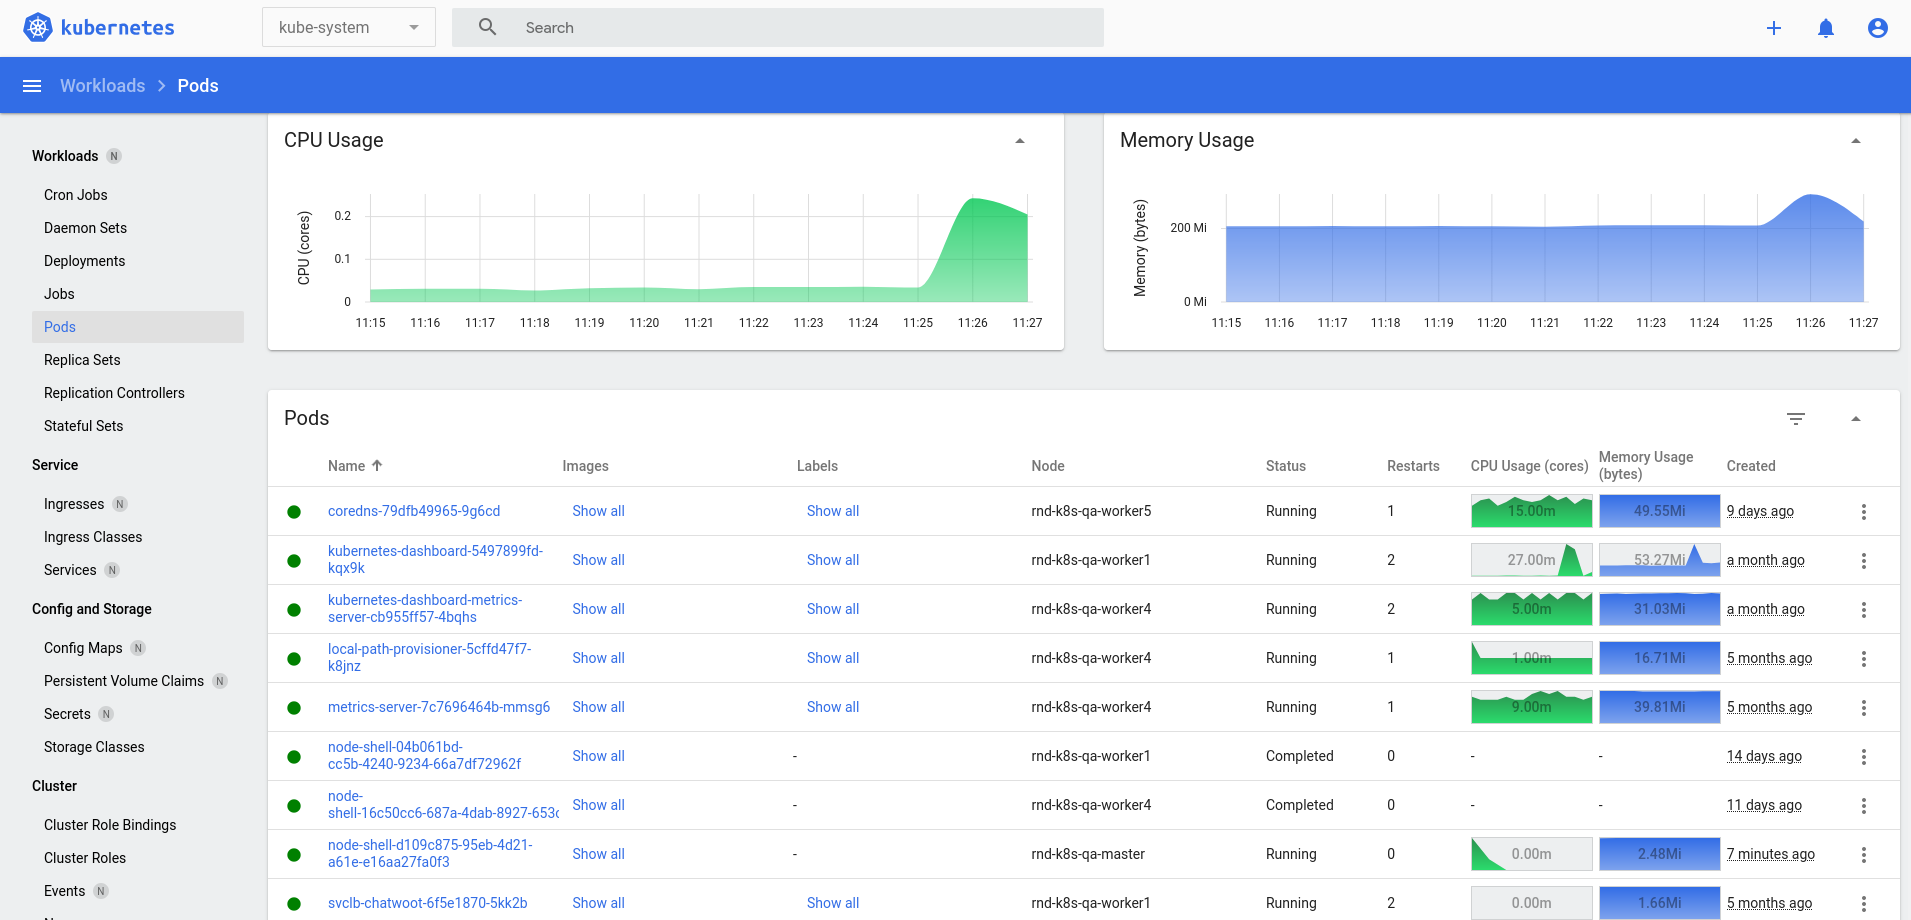The width and height of the screenshot is (1911, 920).
Task: Open actions menu for node-shell-16c50cc6 pod
Action: click(x=1864, y=806)
